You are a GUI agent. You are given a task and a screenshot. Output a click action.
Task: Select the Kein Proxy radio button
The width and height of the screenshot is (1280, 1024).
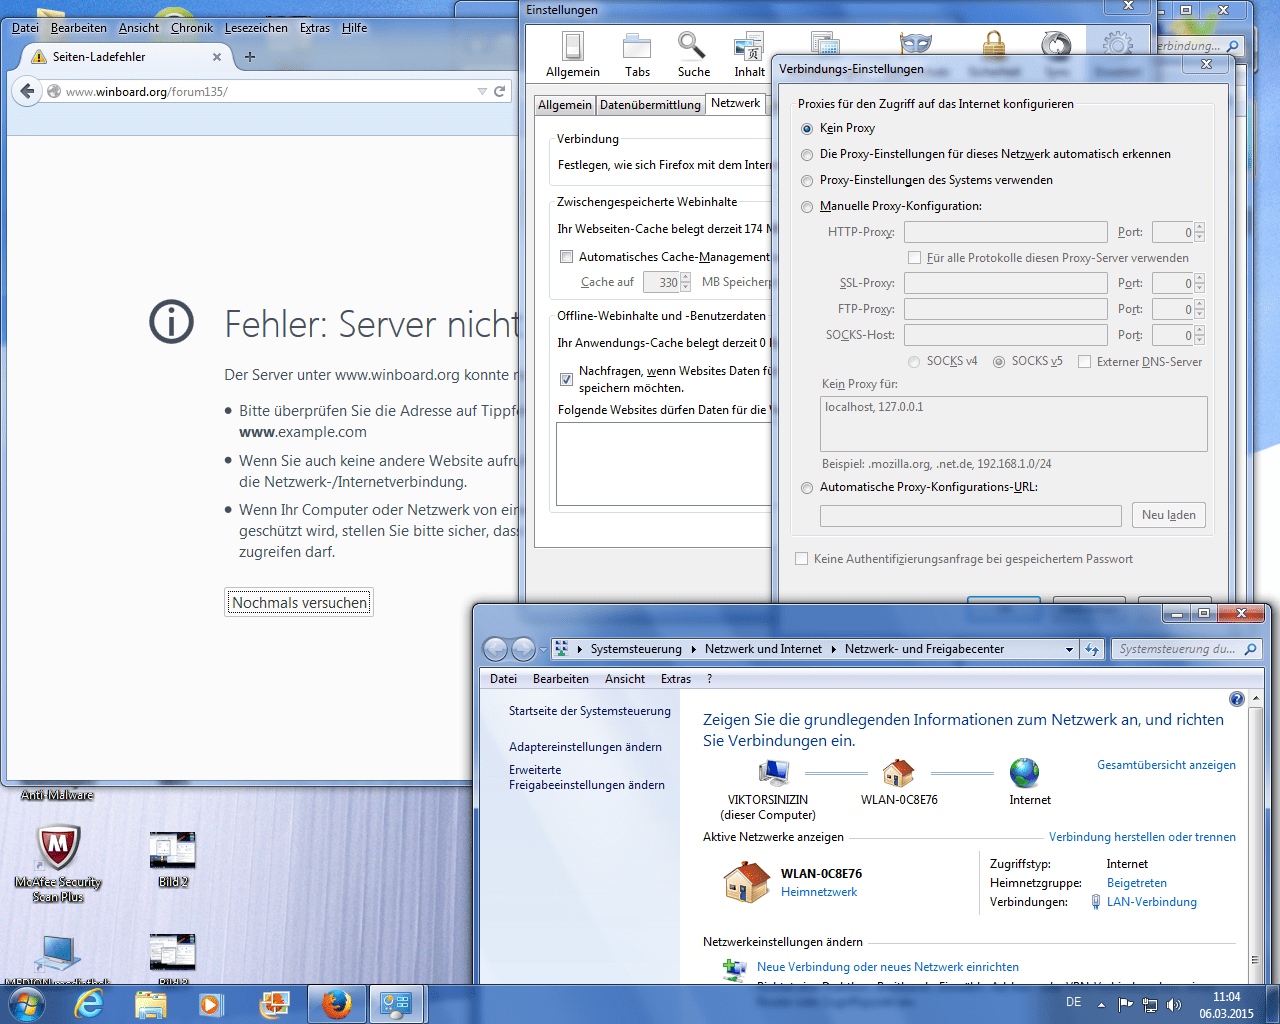[807, 129]
